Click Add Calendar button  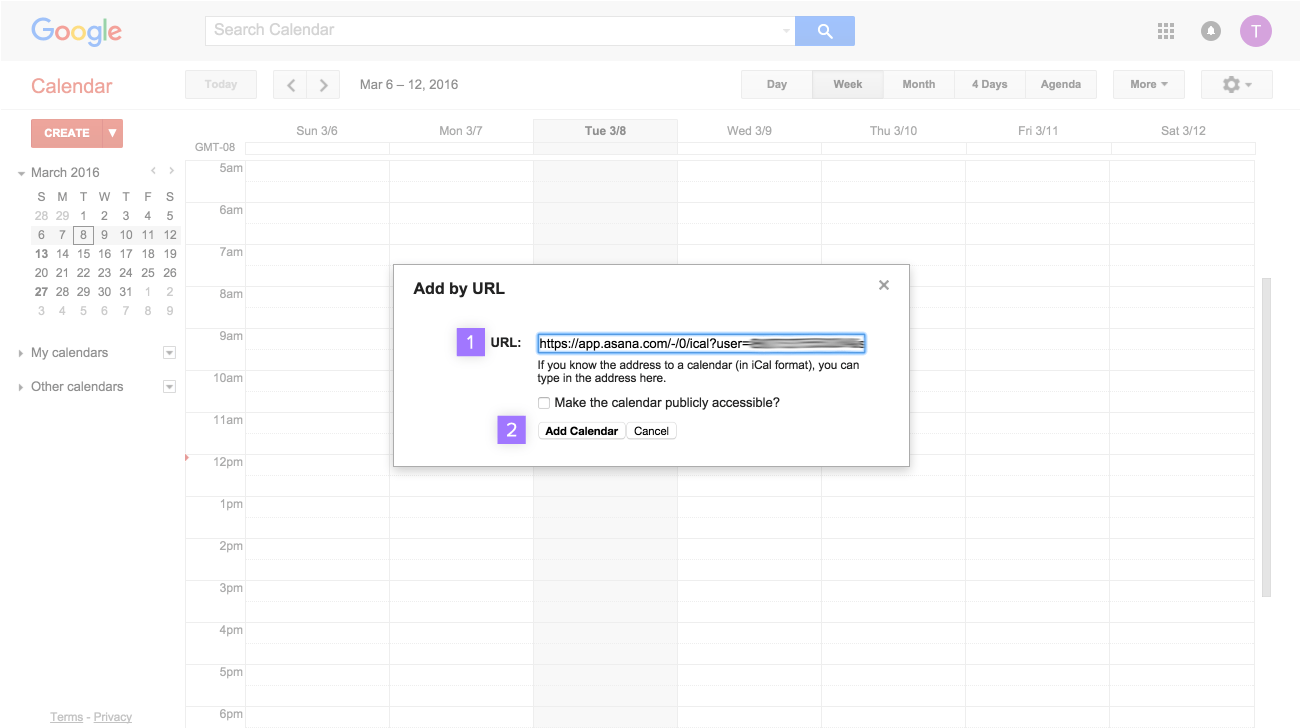tap(582, 431)
